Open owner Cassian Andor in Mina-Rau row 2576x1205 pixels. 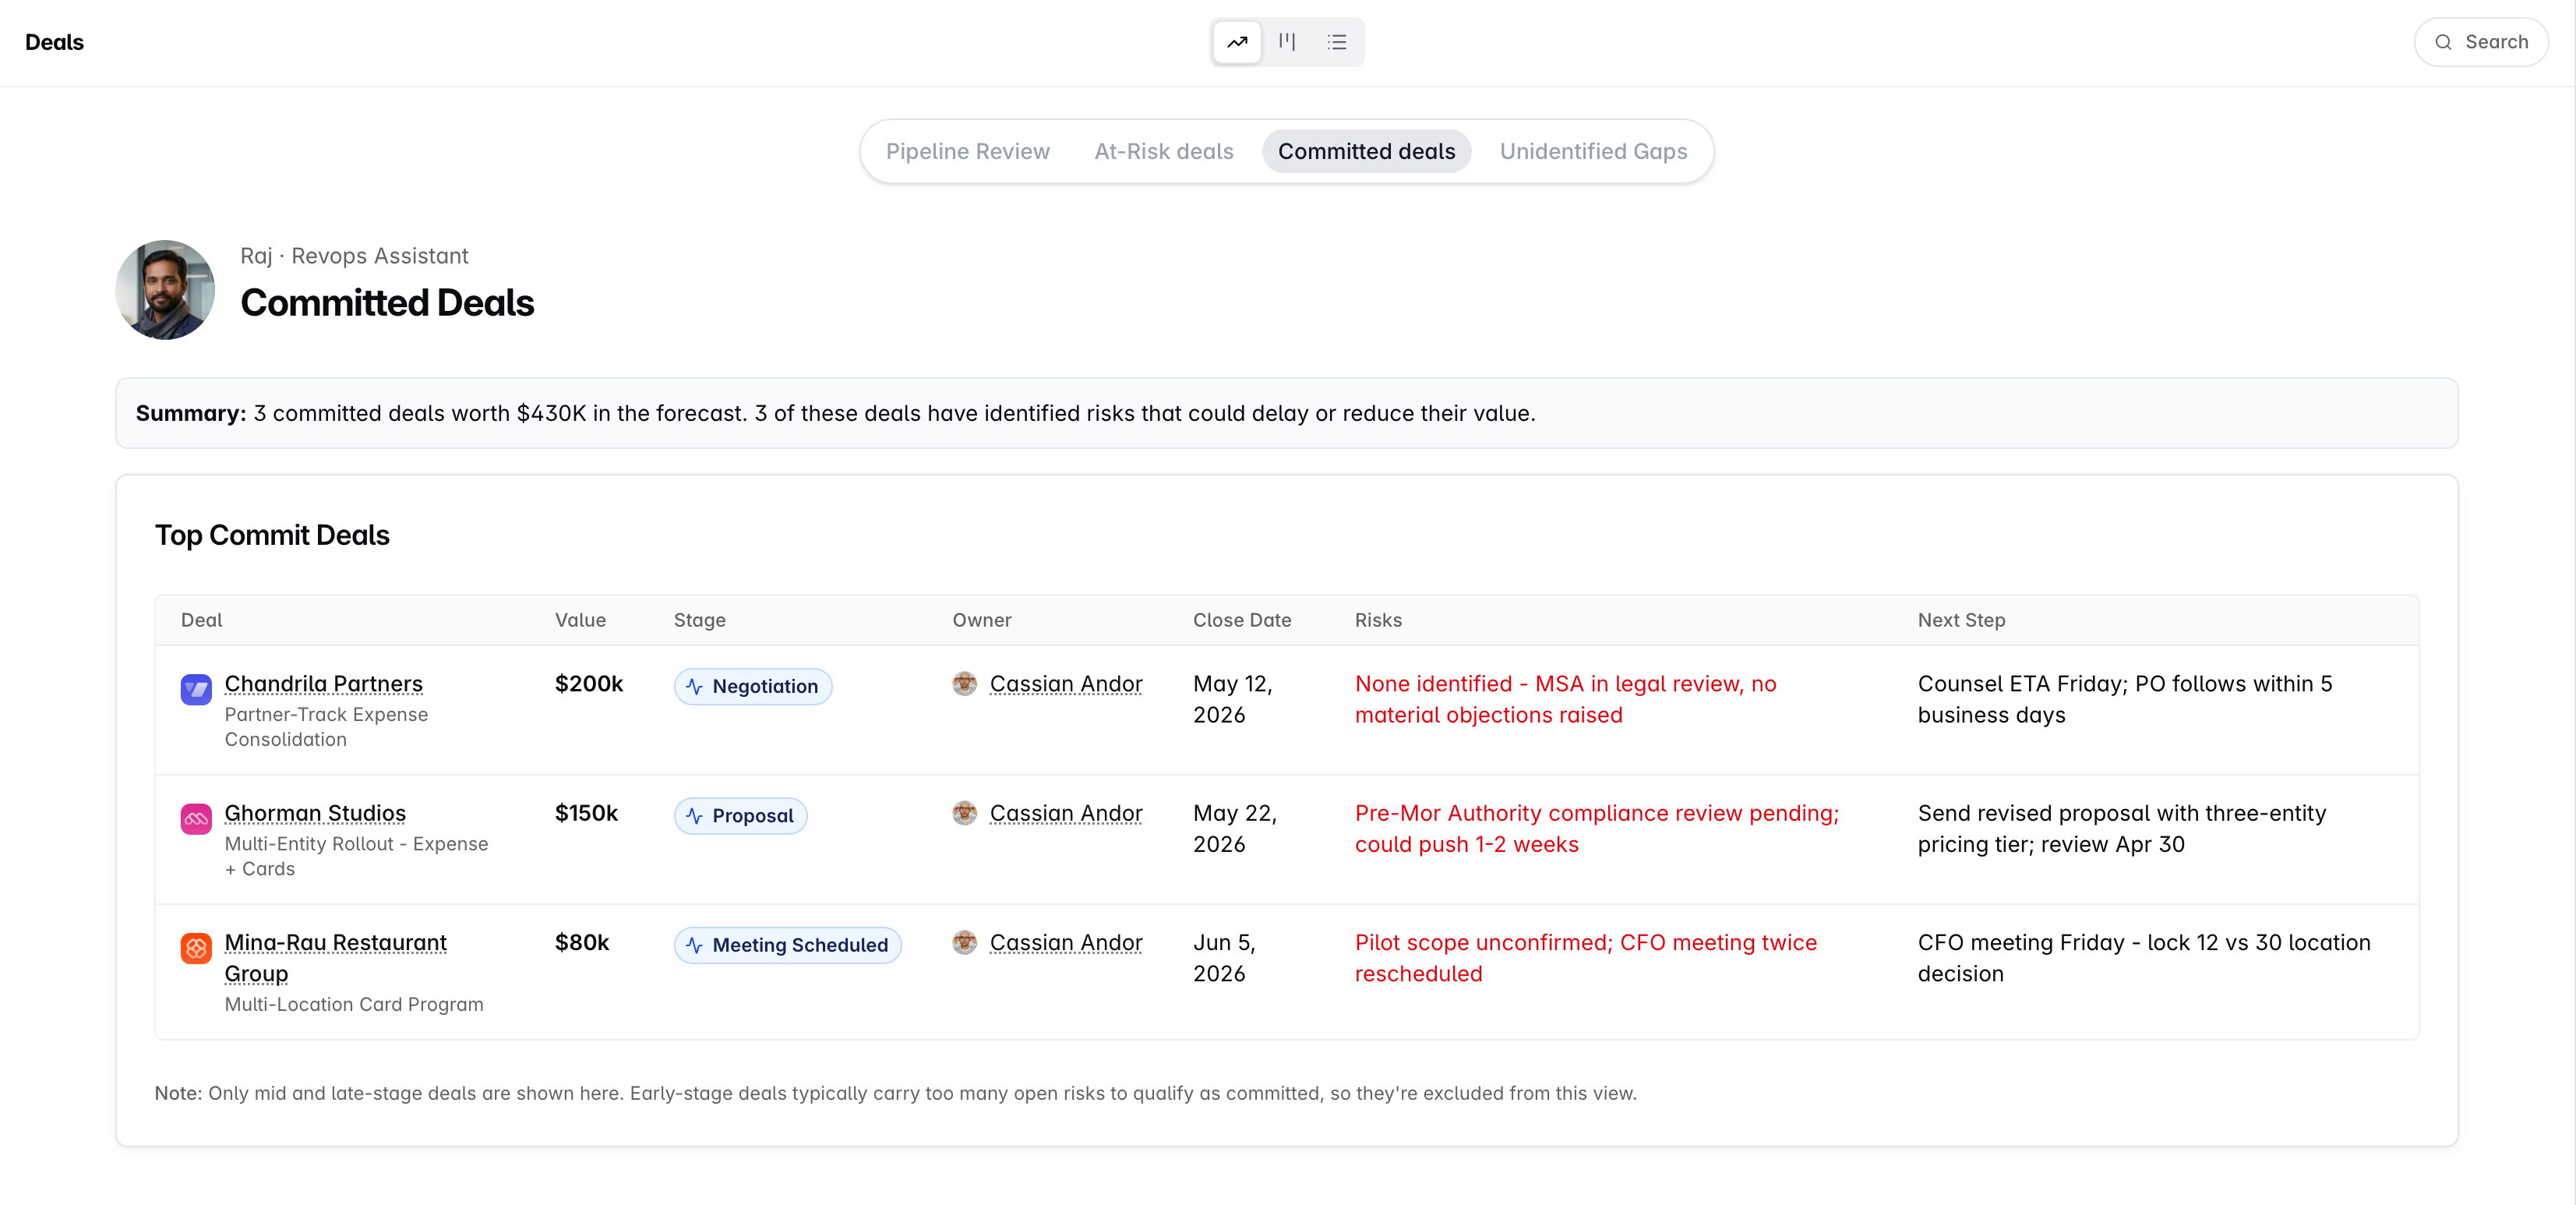(1066, 942)
